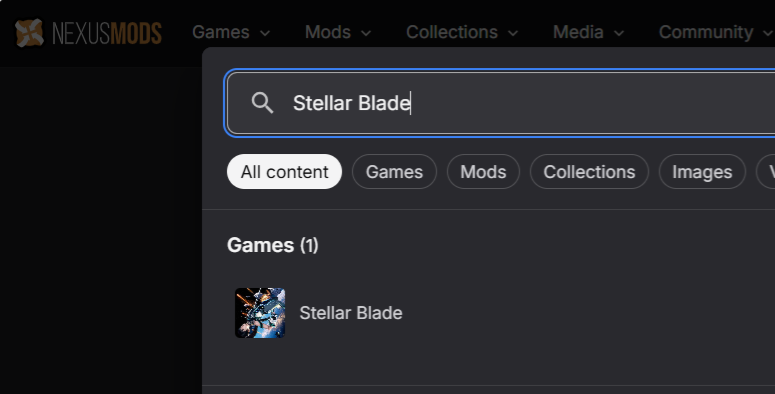Open the Games navigation menu
Image resolution: width=775 pixels, height=394 pixels.
[x=231, y=32]
